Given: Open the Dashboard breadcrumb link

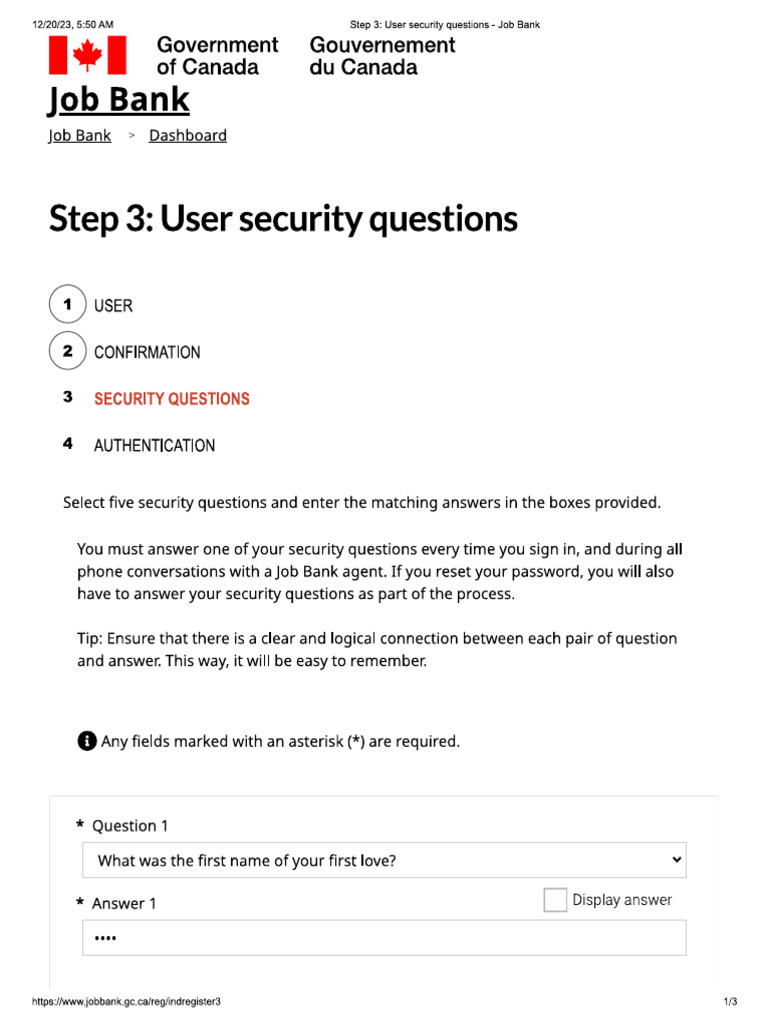Looking at the screenshot, I should pyautogui.click(x=188, y=136).
